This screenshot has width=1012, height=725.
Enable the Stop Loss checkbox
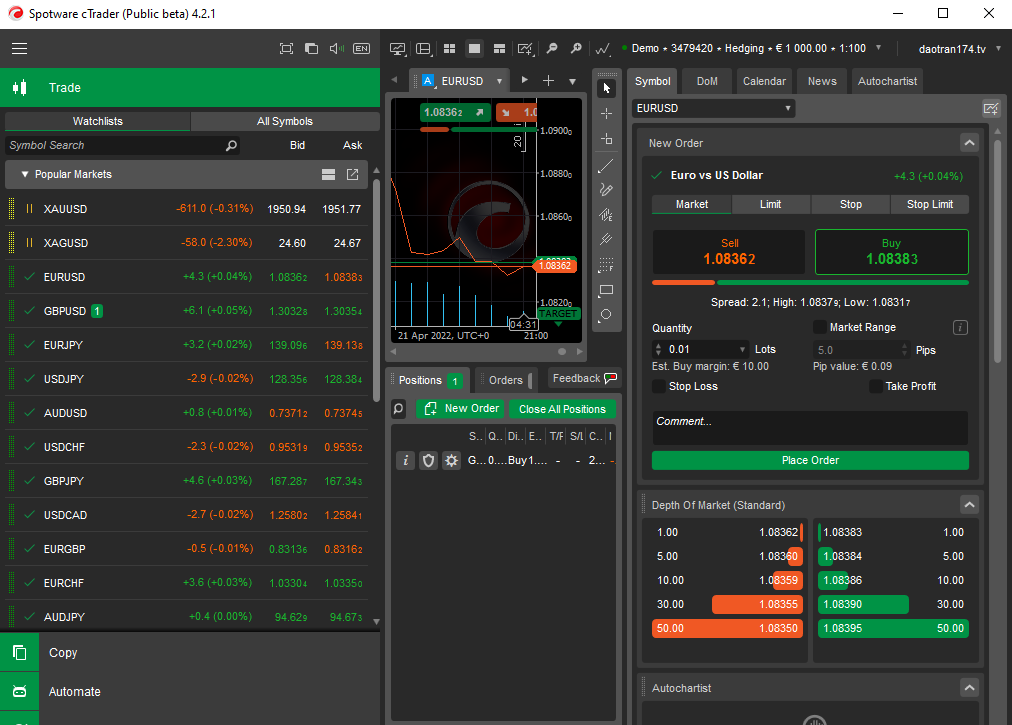(659, 387)
